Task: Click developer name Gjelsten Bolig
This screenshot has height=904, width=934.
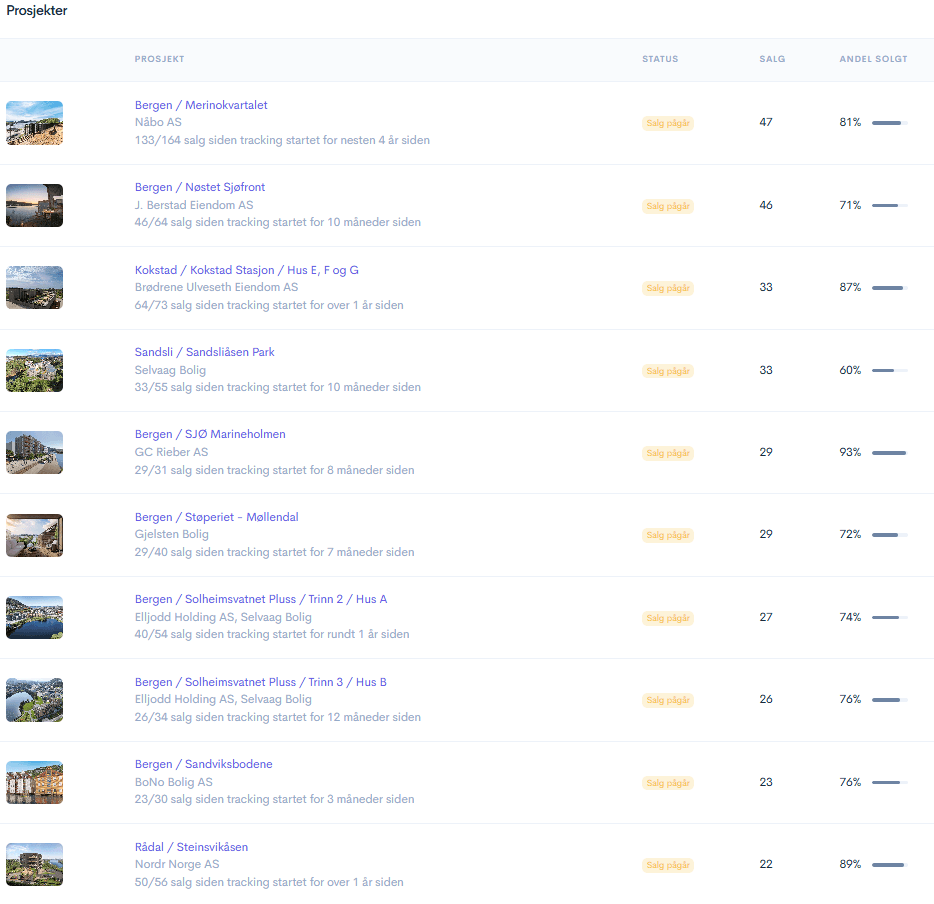Action: 172,534
